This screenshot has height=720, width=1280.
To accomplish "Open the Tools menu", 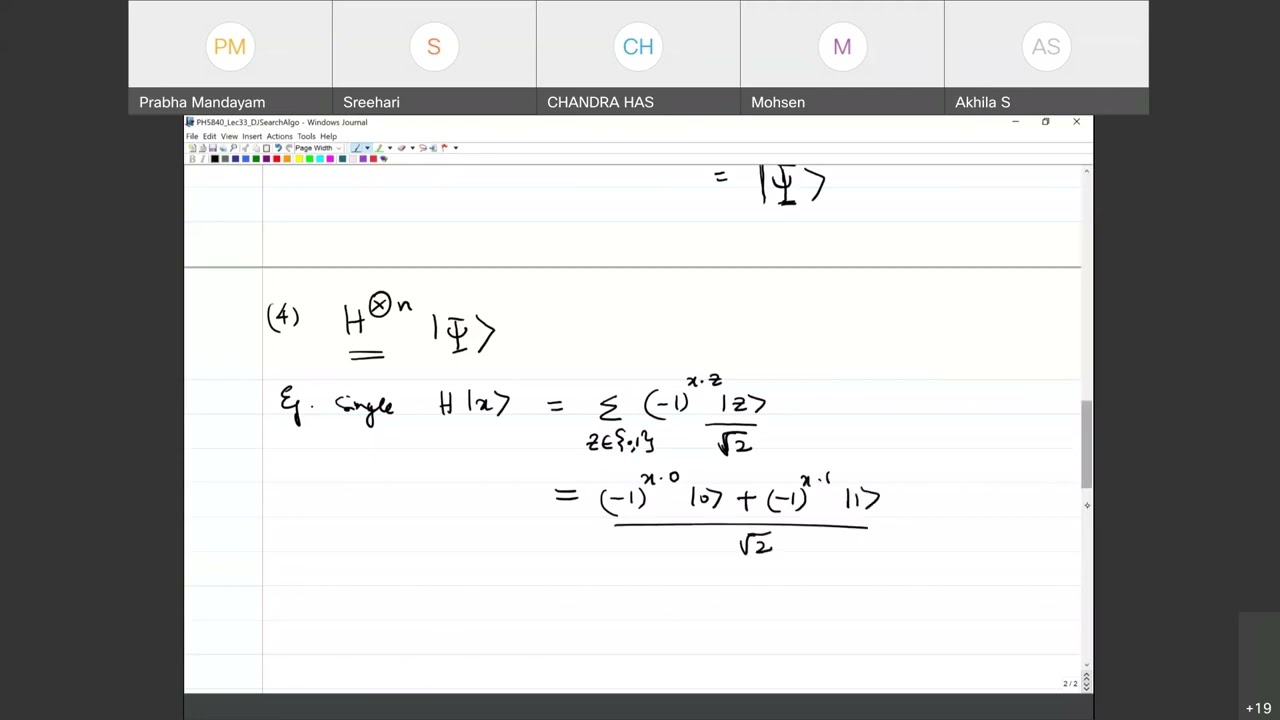I will point(306,136).
